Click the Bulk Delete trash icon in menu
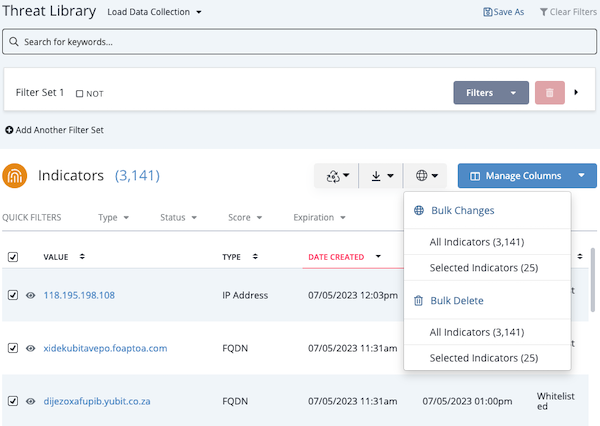Screen dimensions: 600x426 click(x=418, y=301)
